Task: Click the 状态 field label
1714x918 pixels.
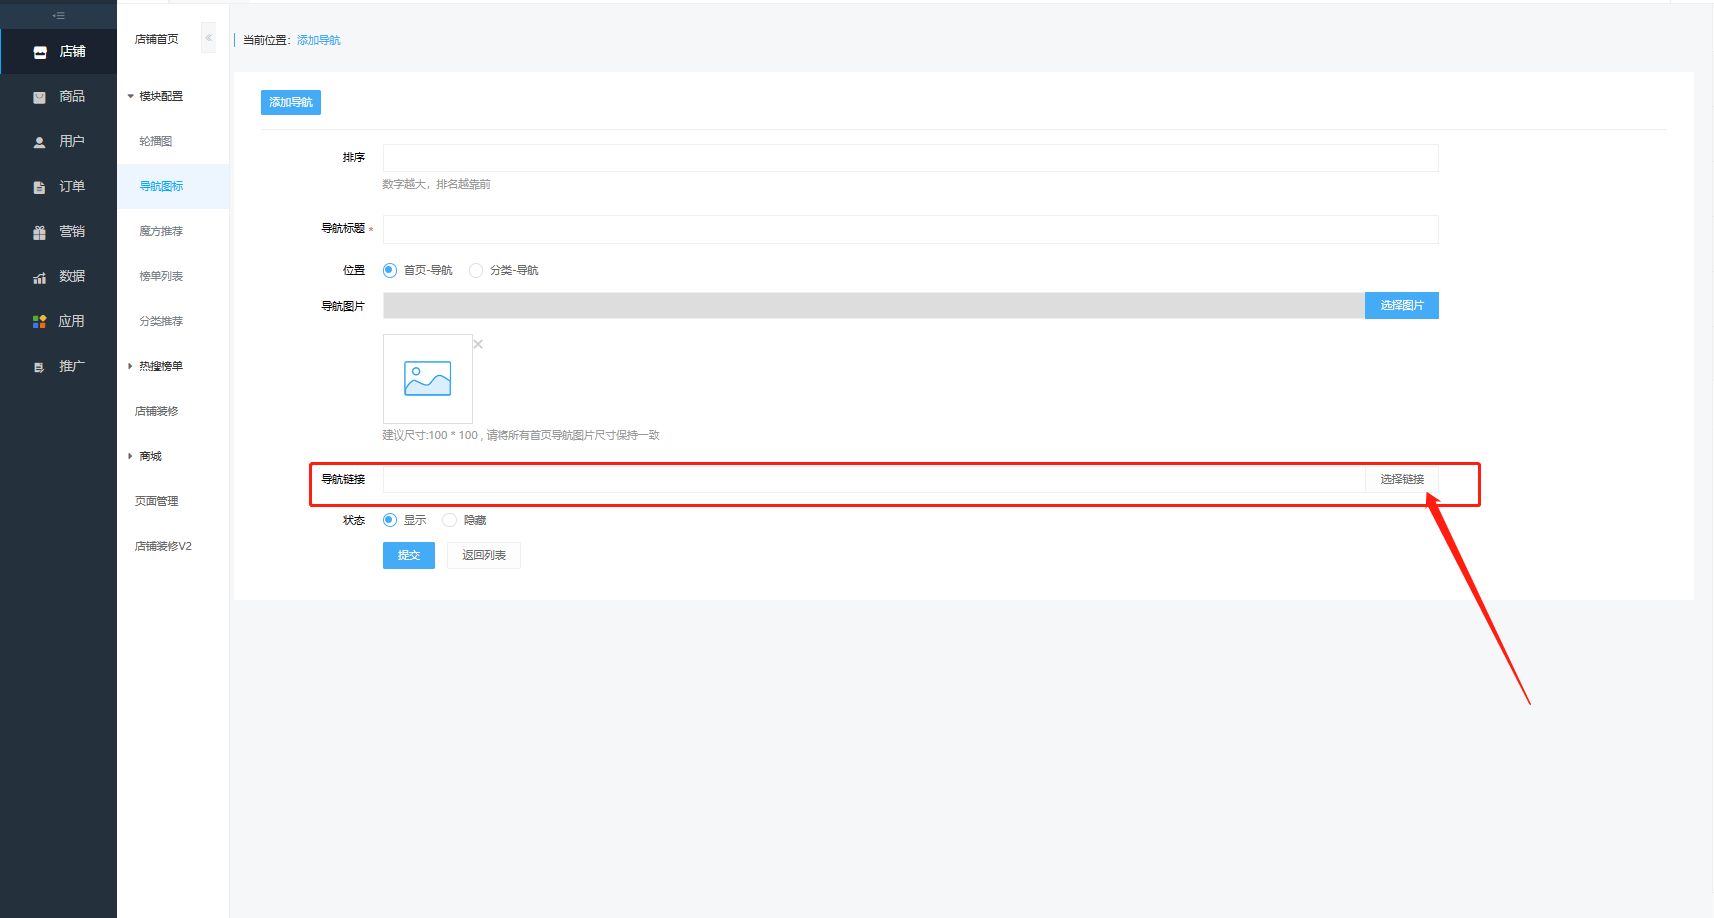Action: (x=354, y=520)
